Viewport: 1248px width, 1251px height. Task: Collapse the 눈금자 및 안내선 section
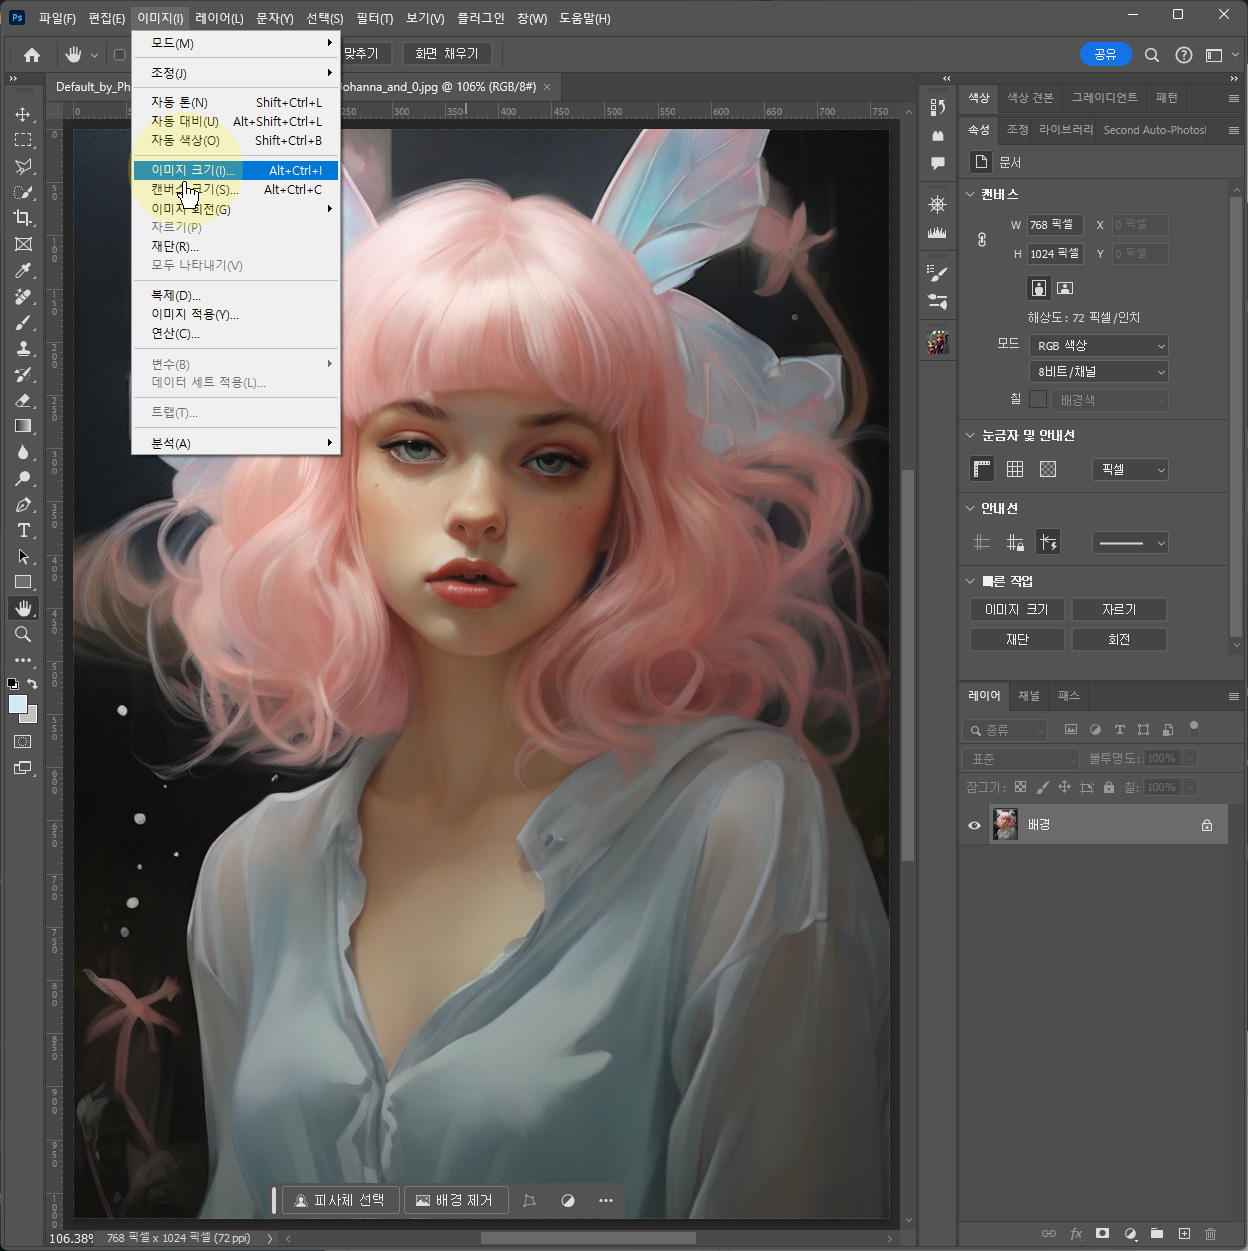tap(970, 435)
